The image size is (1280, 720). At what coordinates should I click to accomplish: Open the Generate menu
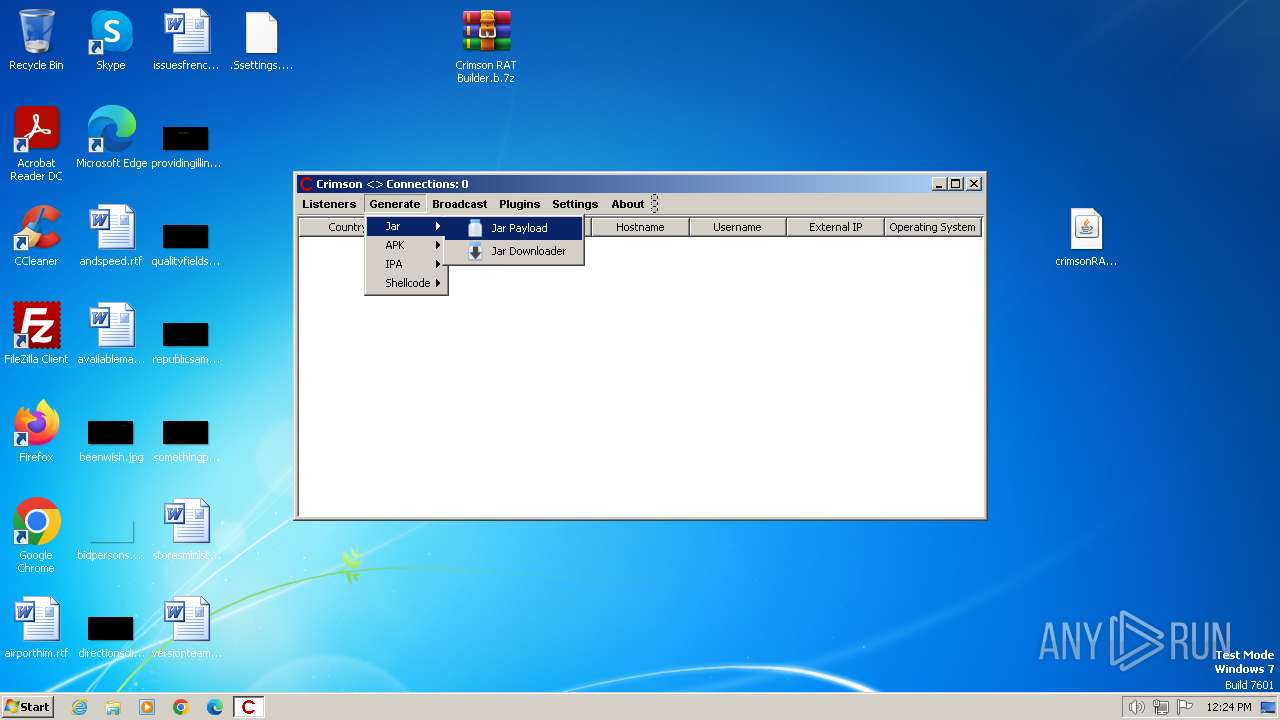395,204
